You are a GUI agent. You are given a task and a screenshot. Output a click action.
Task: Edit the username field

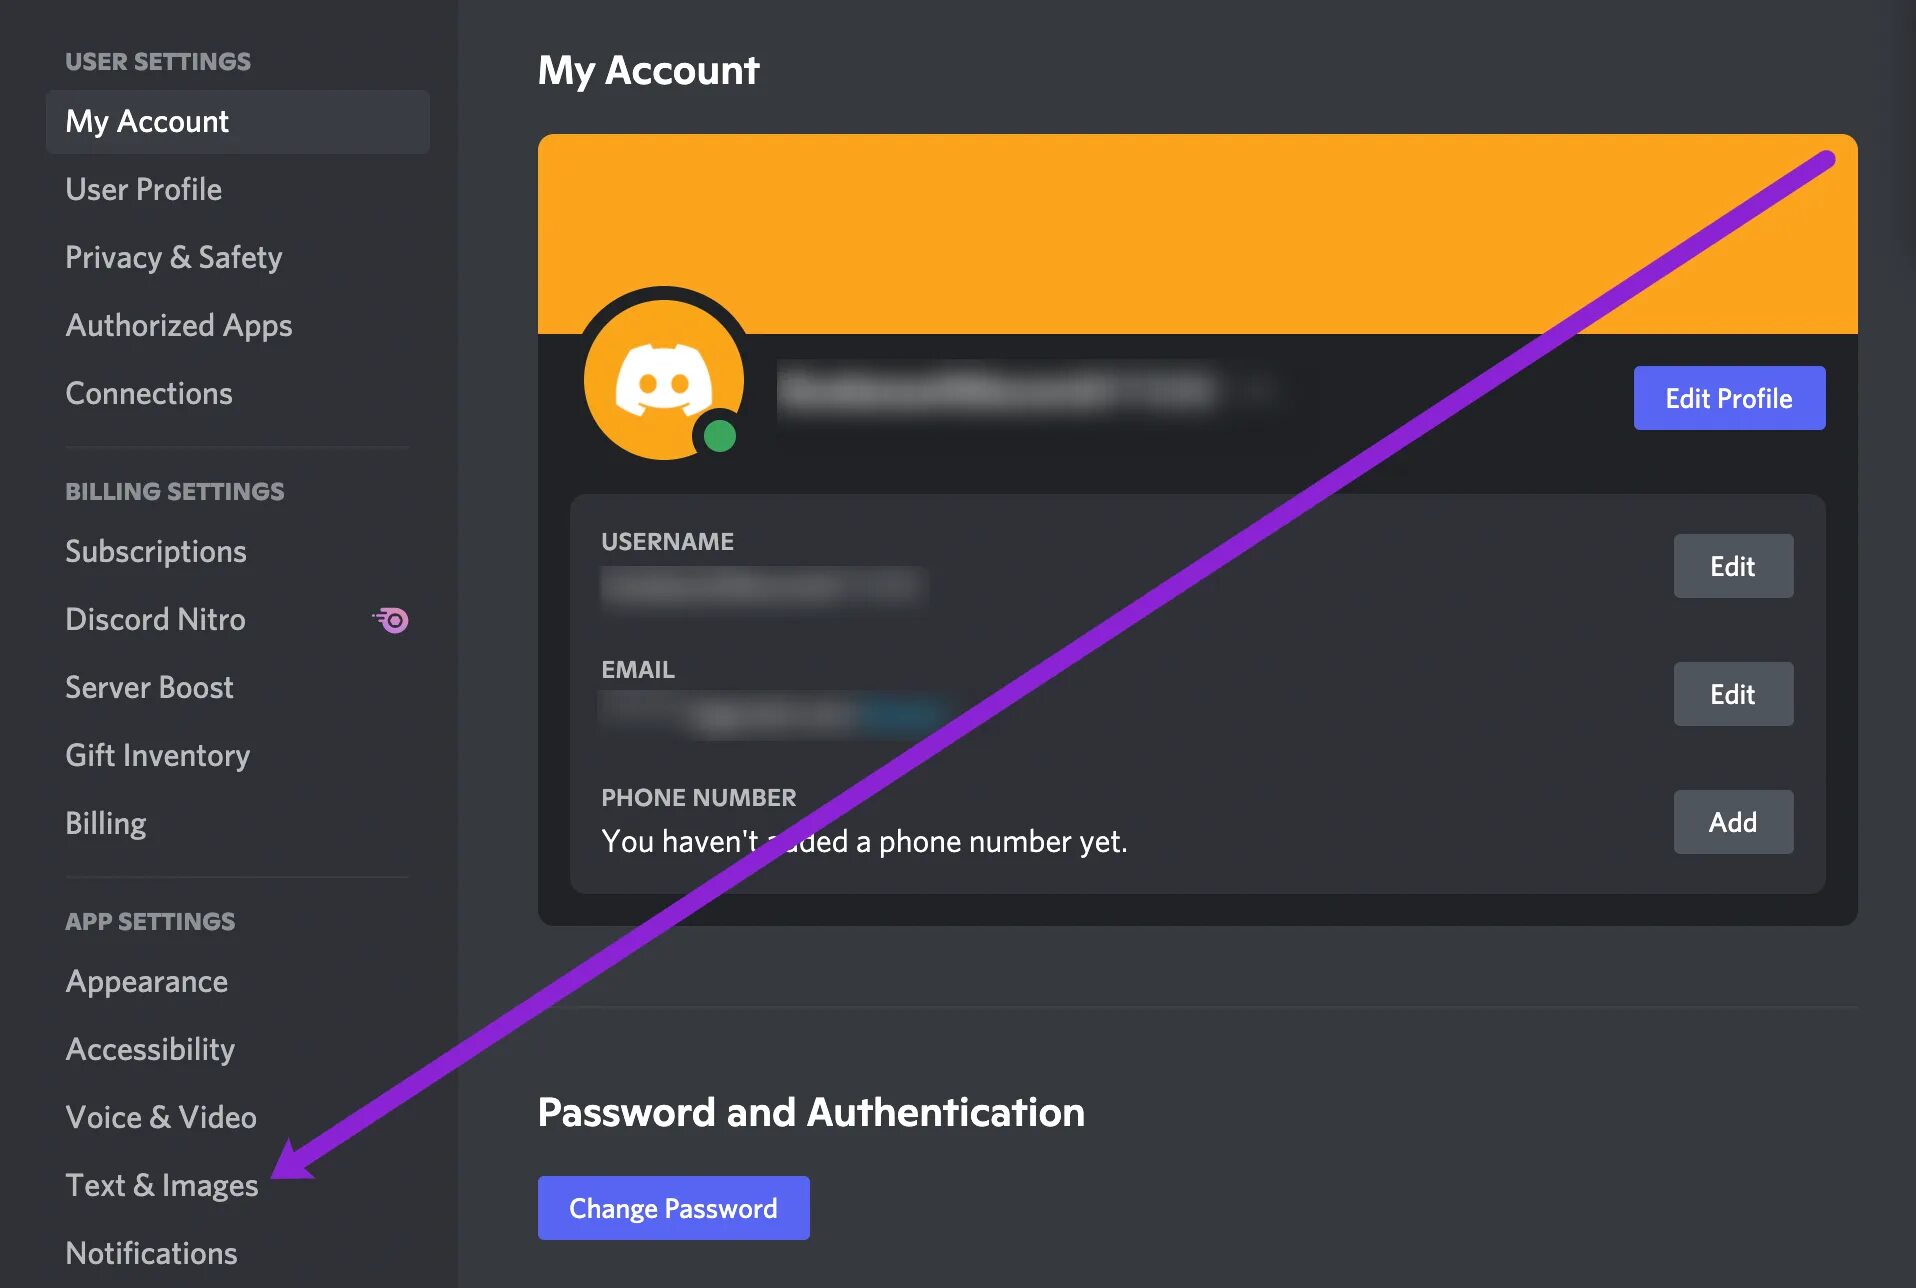[1733, 566]
